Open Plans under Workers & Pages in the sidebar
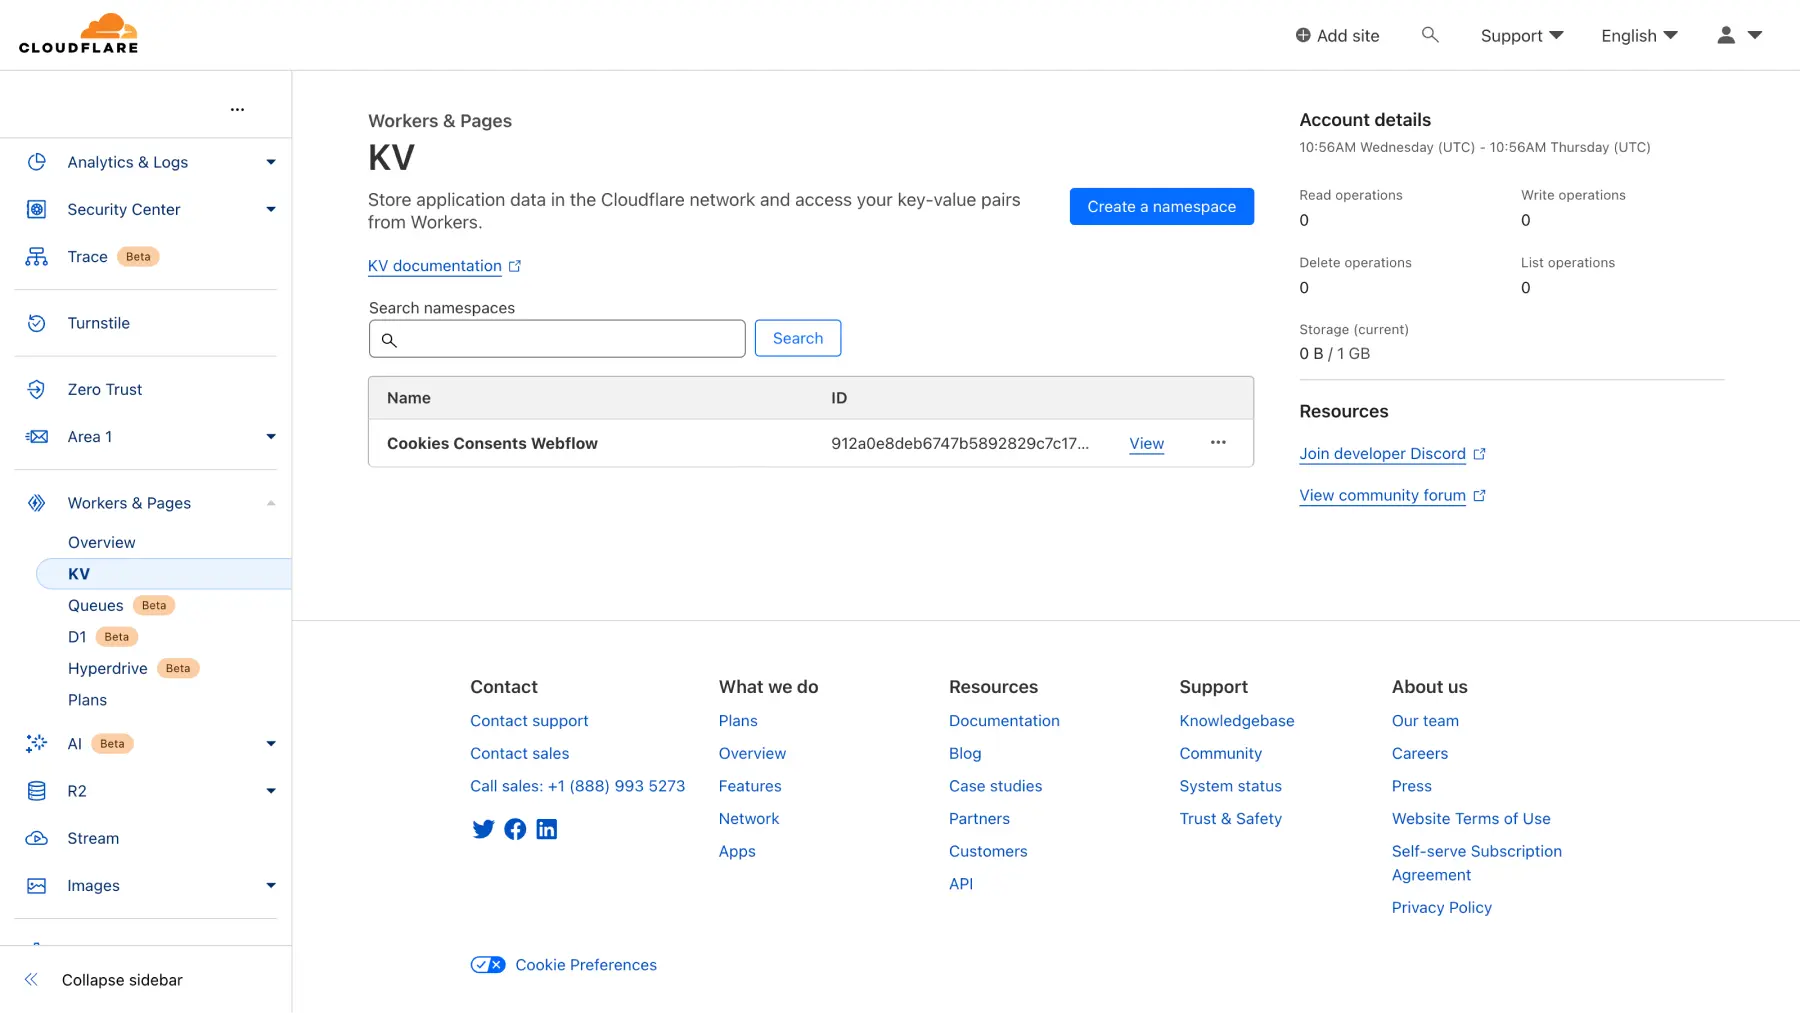This screenshot has width=1800, height=1013. point(87,700)
